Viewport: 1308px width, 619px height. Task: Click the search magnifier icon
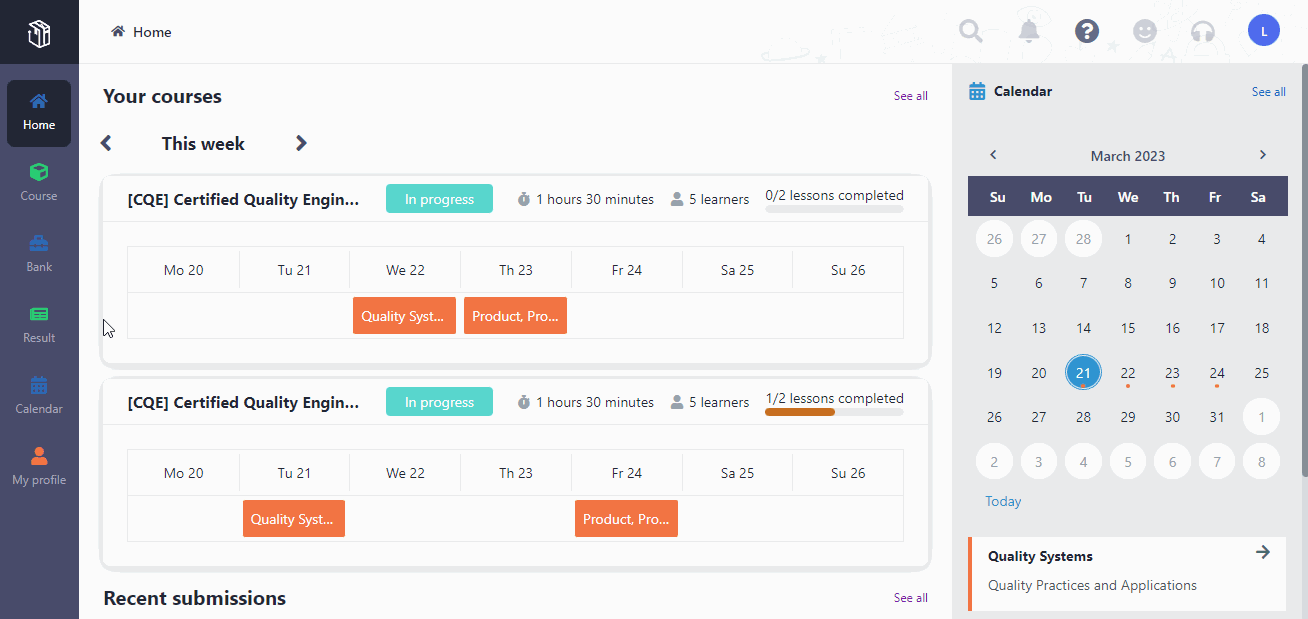[x=970, y=31]
